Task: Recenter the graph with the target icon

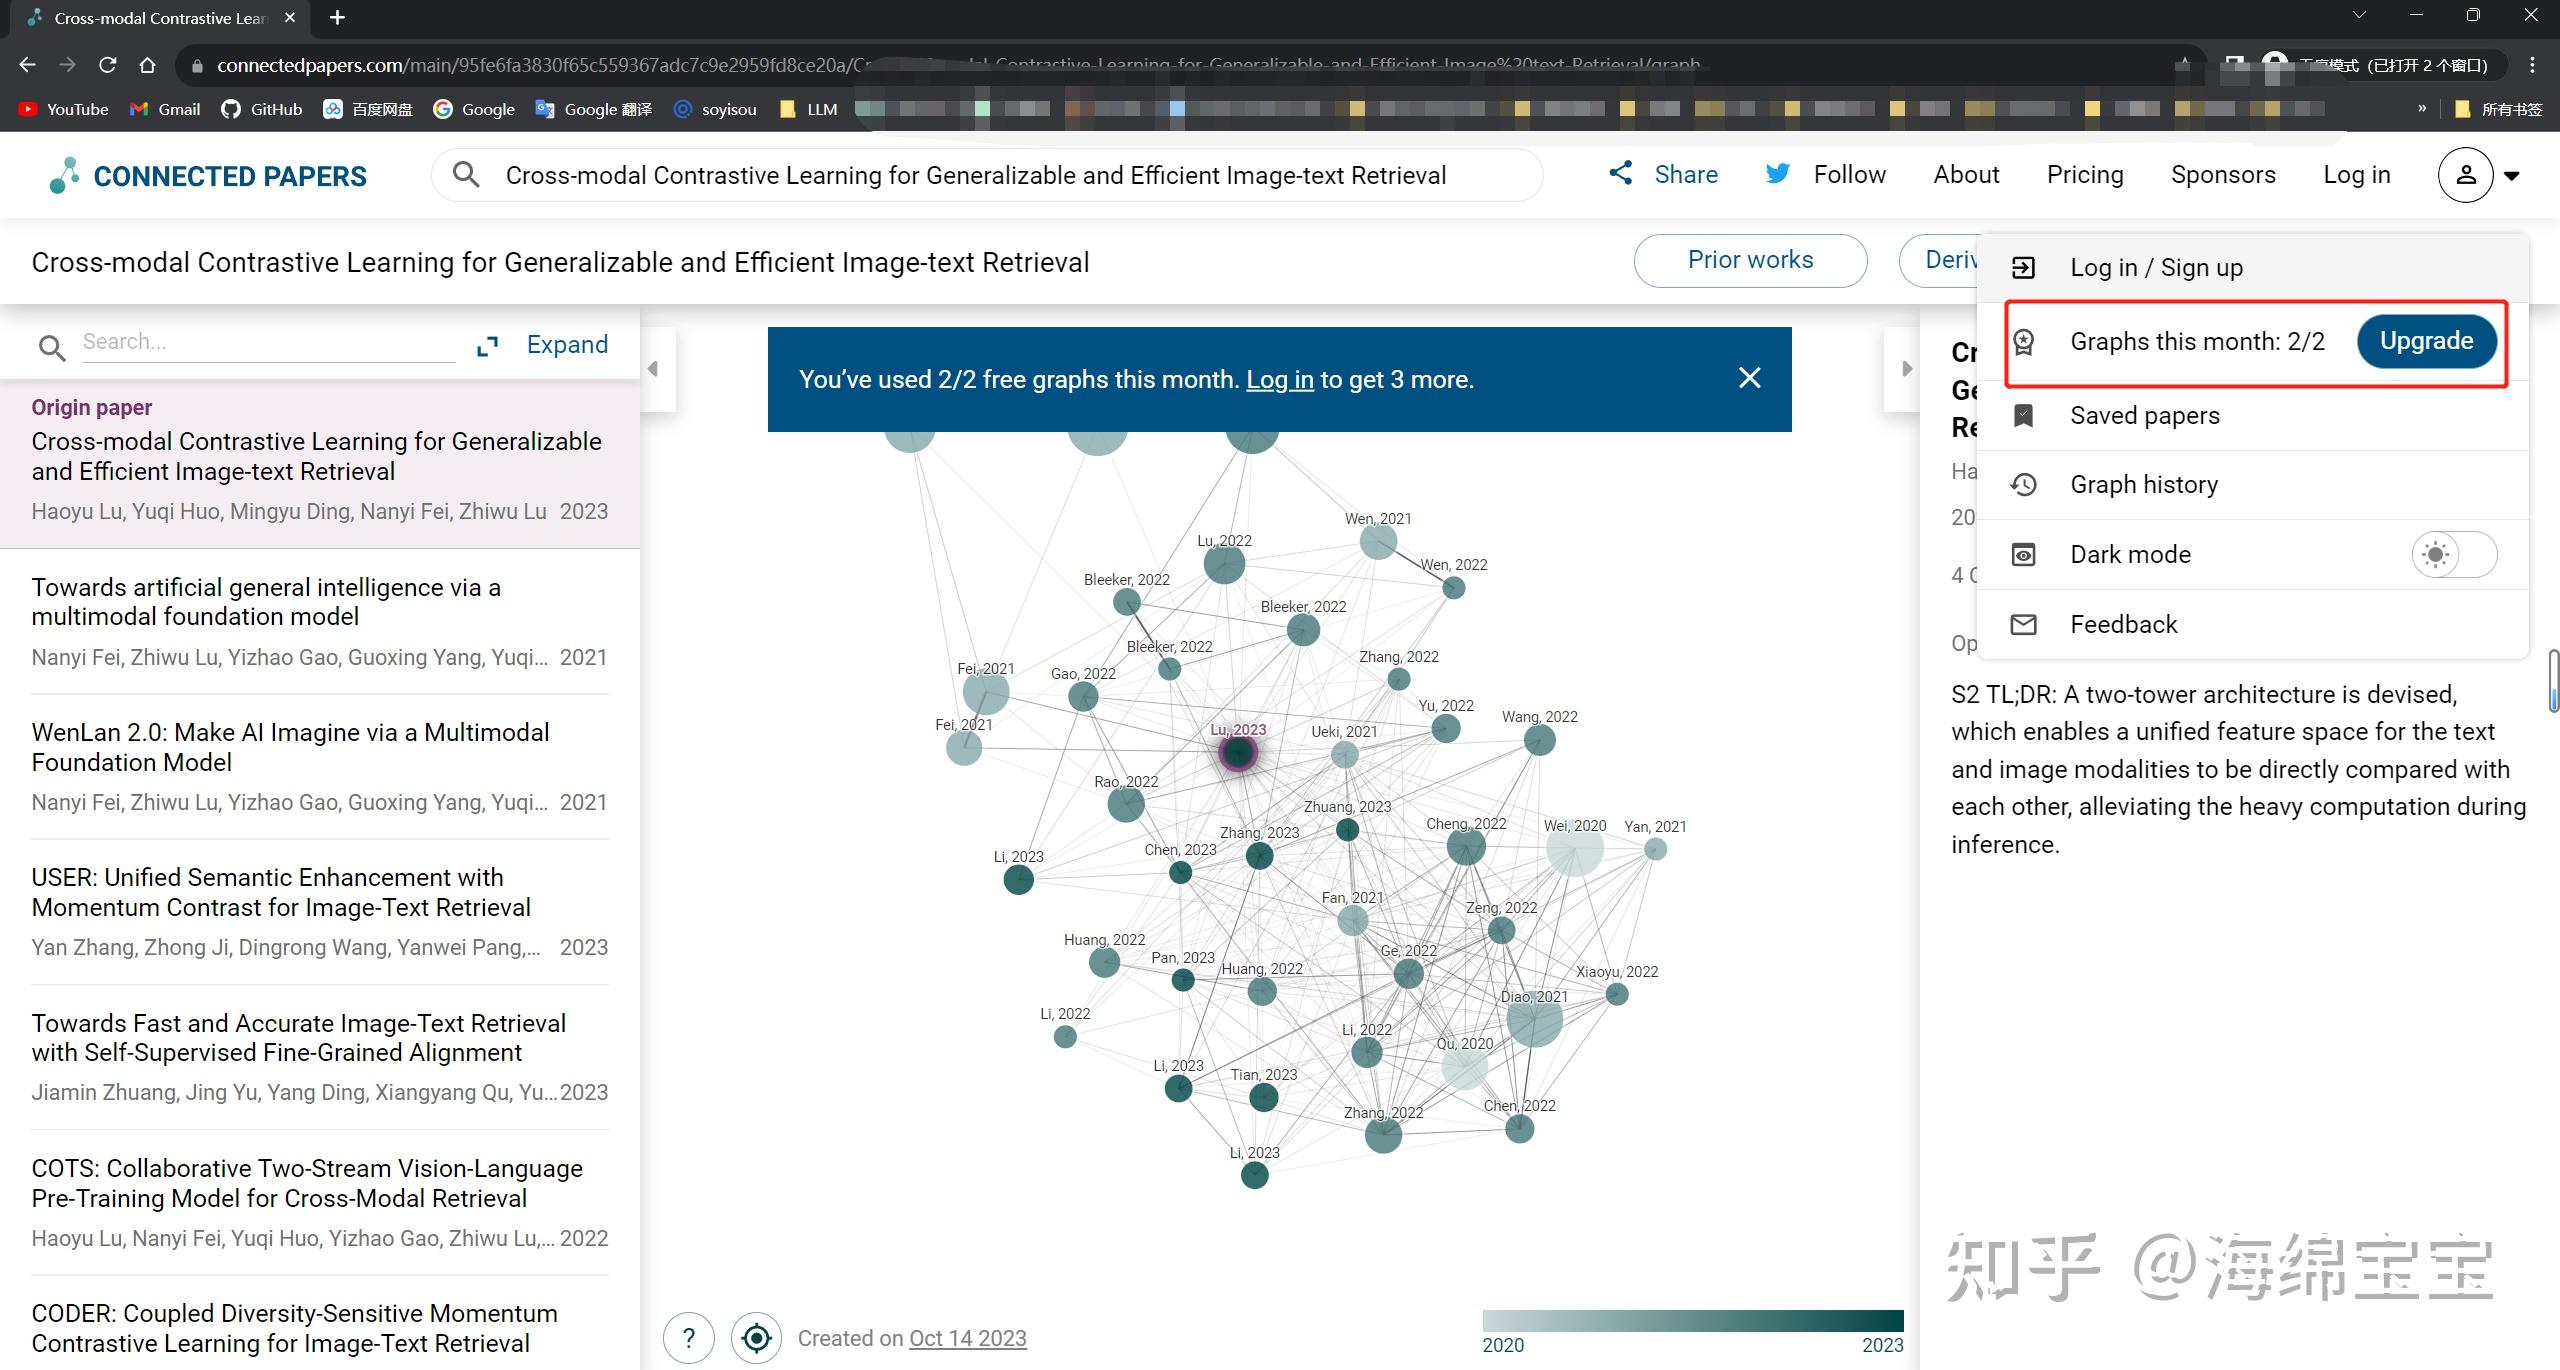Action: point(757,1337)
